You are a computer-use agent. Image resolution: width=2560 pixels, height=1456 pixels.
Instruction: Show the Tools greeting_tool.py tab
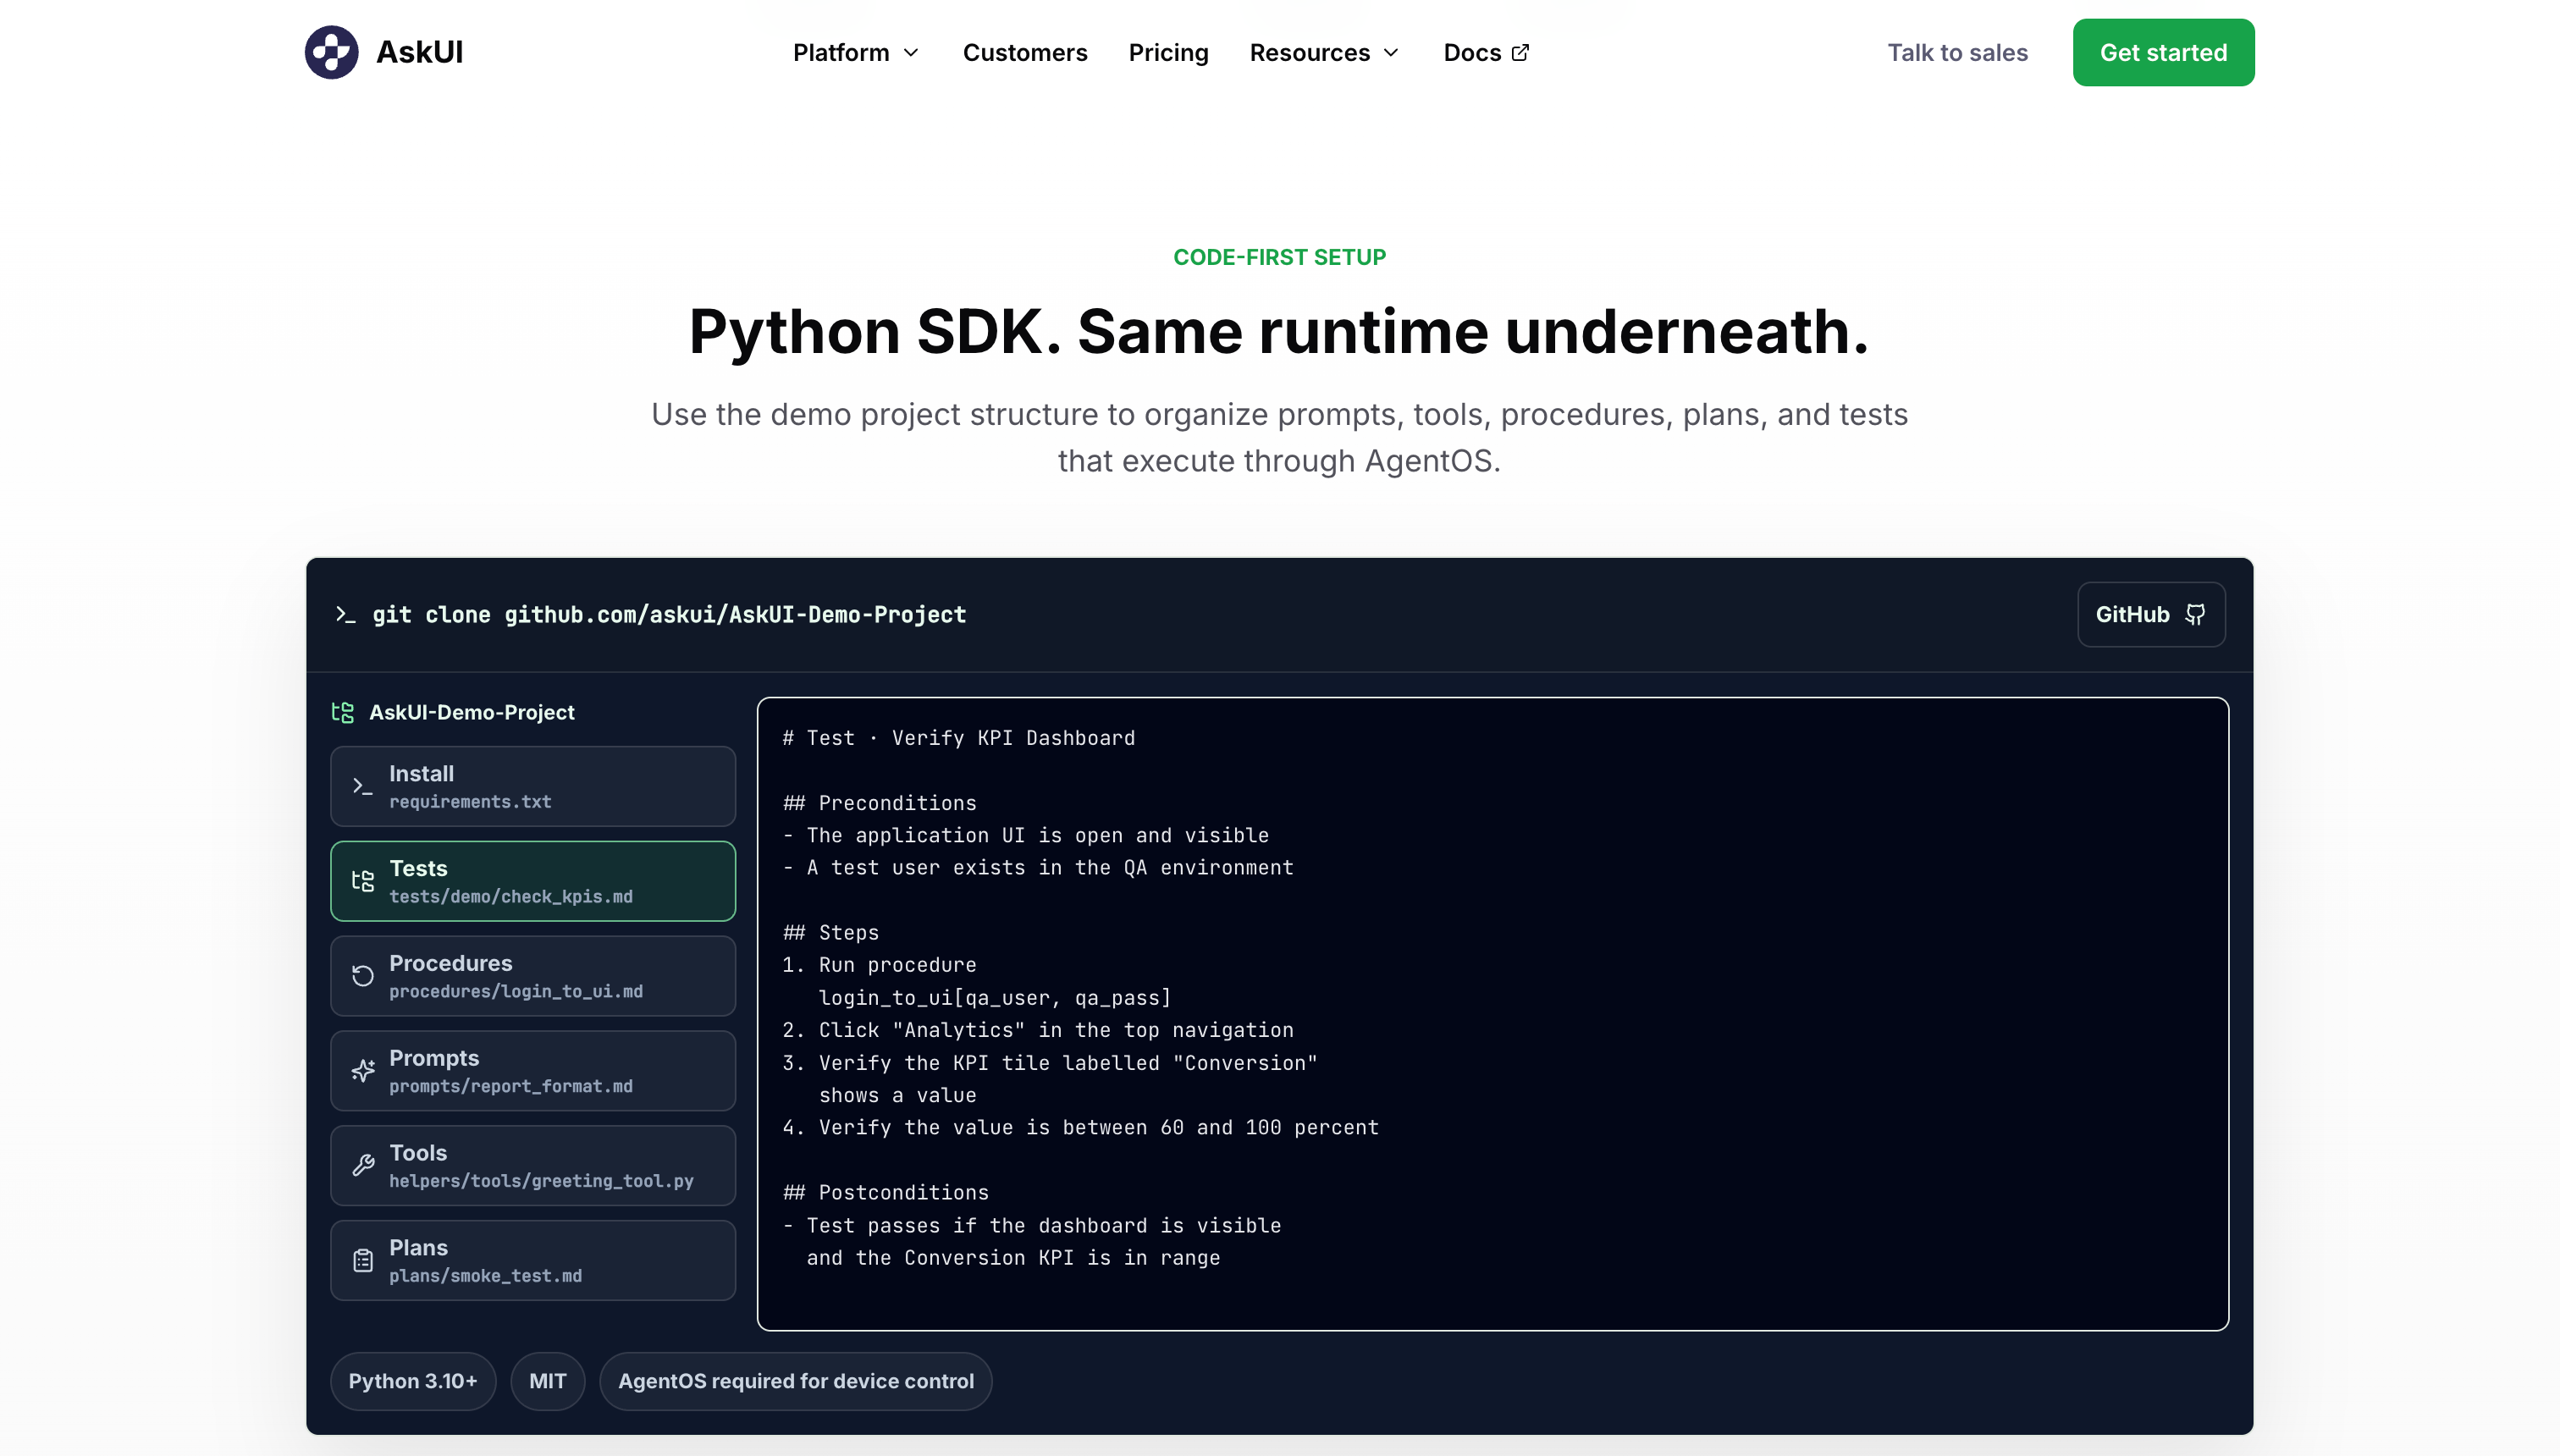(533, 1165)
